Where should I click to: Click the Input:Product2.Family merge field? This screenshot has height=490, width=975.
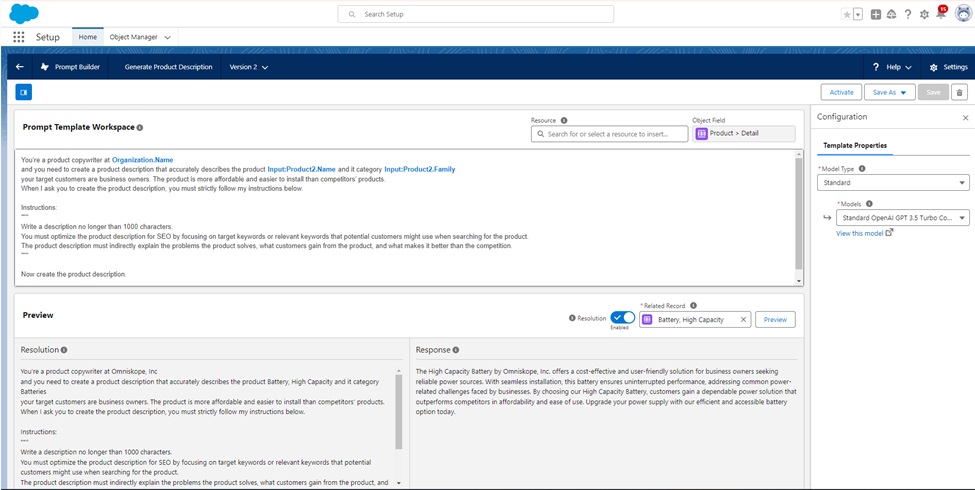[420, 169]
